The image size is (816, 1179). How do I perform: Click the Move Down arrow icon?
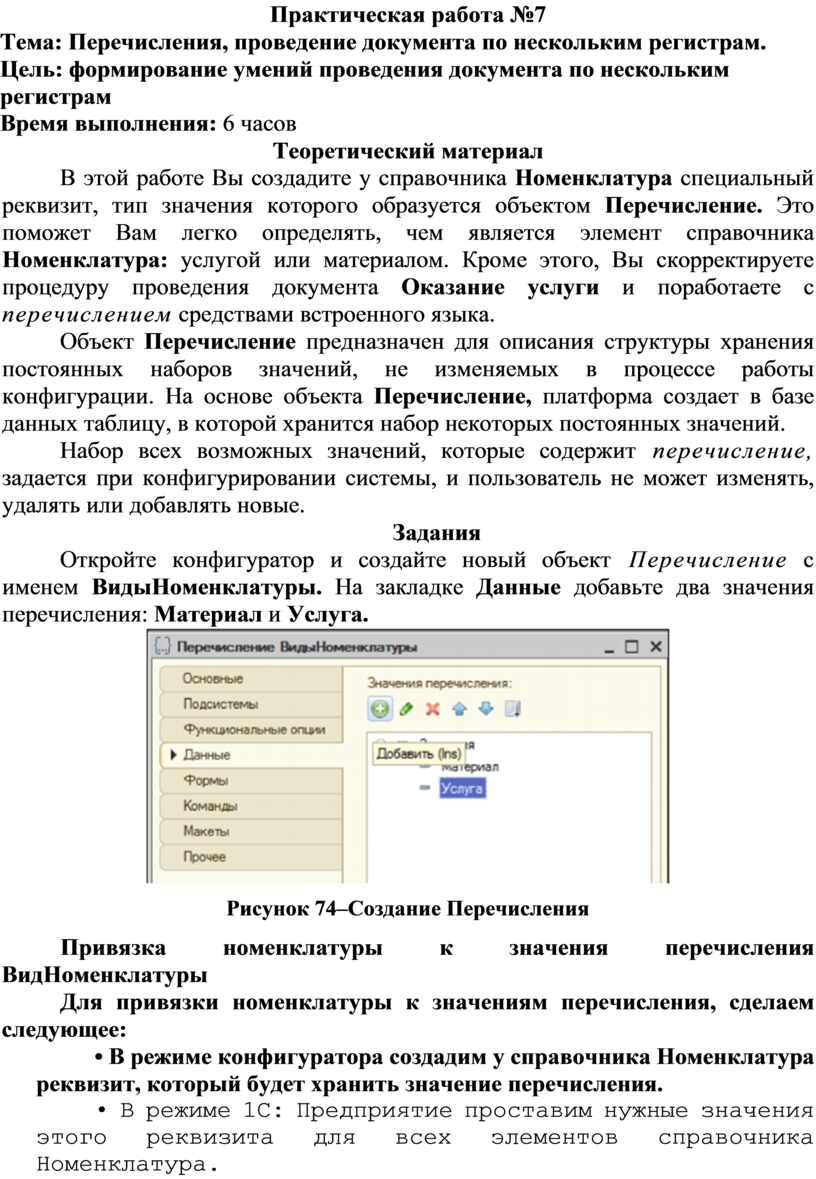[486, 708]
